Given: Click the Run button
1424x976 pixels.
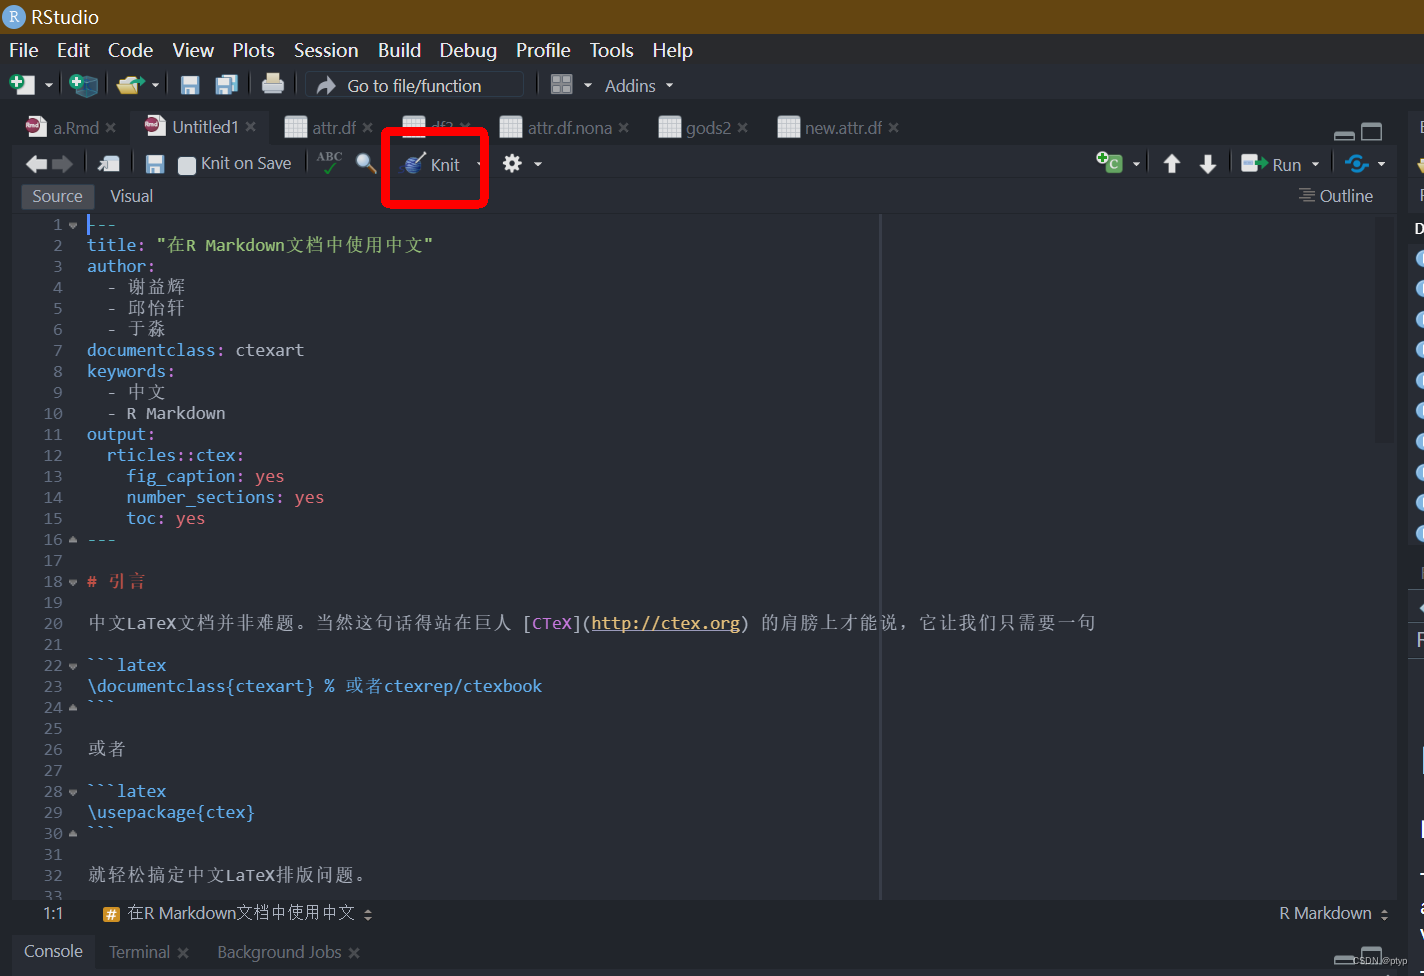Looking at the screenshot, I should click(1272, 164).
